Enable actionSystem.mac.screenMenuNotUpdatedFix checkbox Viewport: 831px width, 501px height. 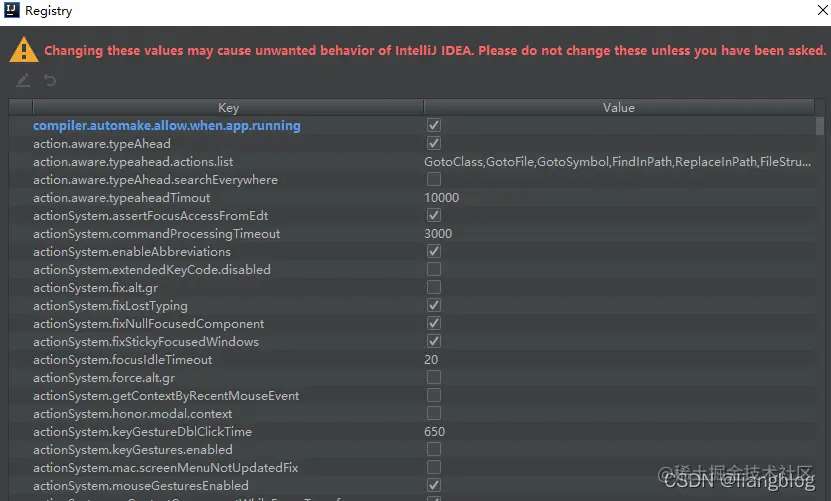[434, 468]
